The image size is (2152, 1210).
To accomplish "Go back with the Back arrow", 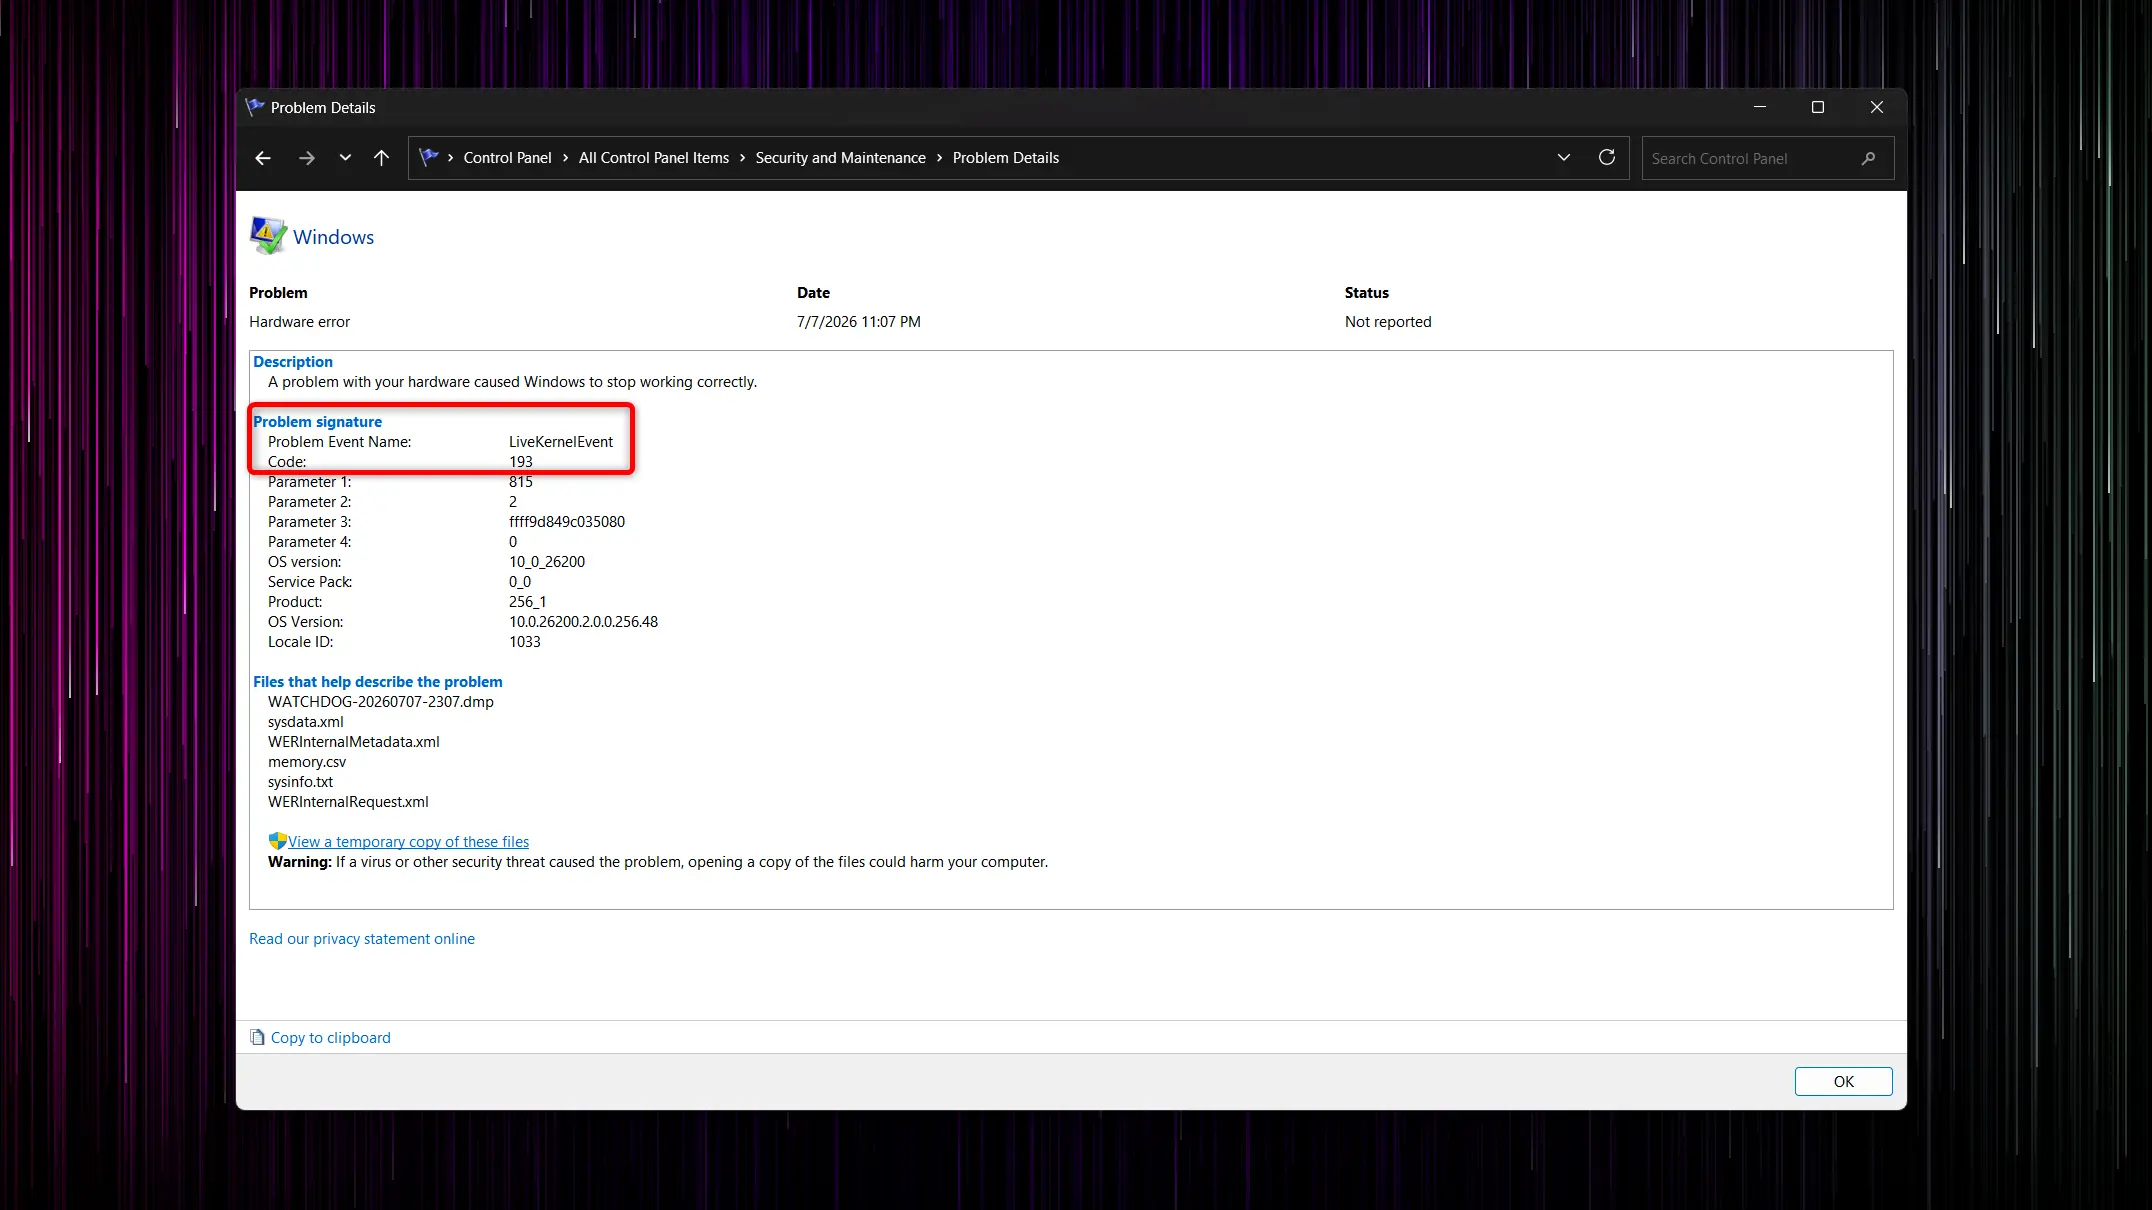I will coord(263,158).
